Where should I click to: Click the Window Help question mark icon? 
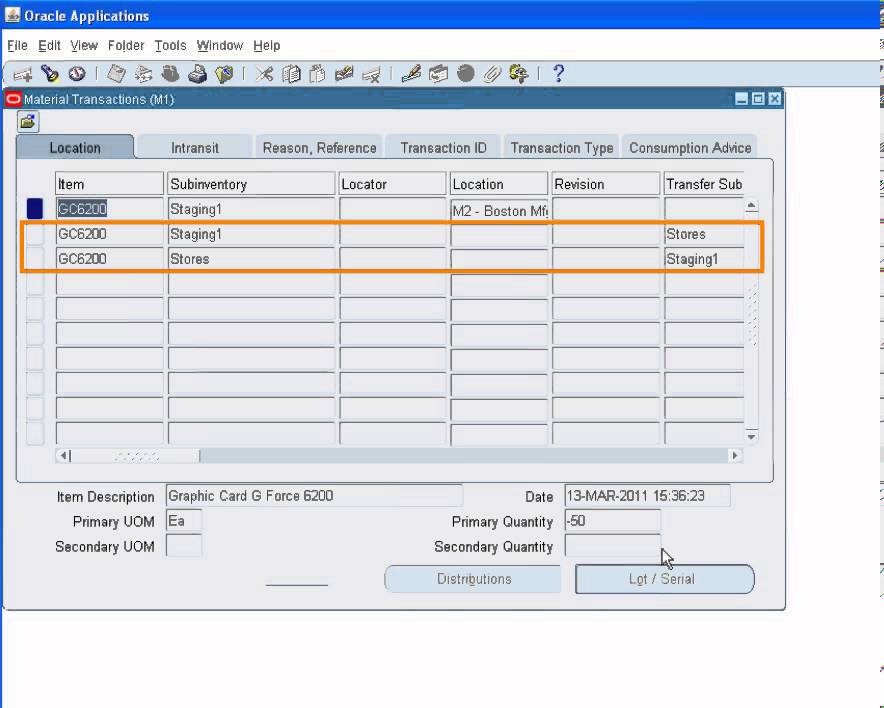558,74
